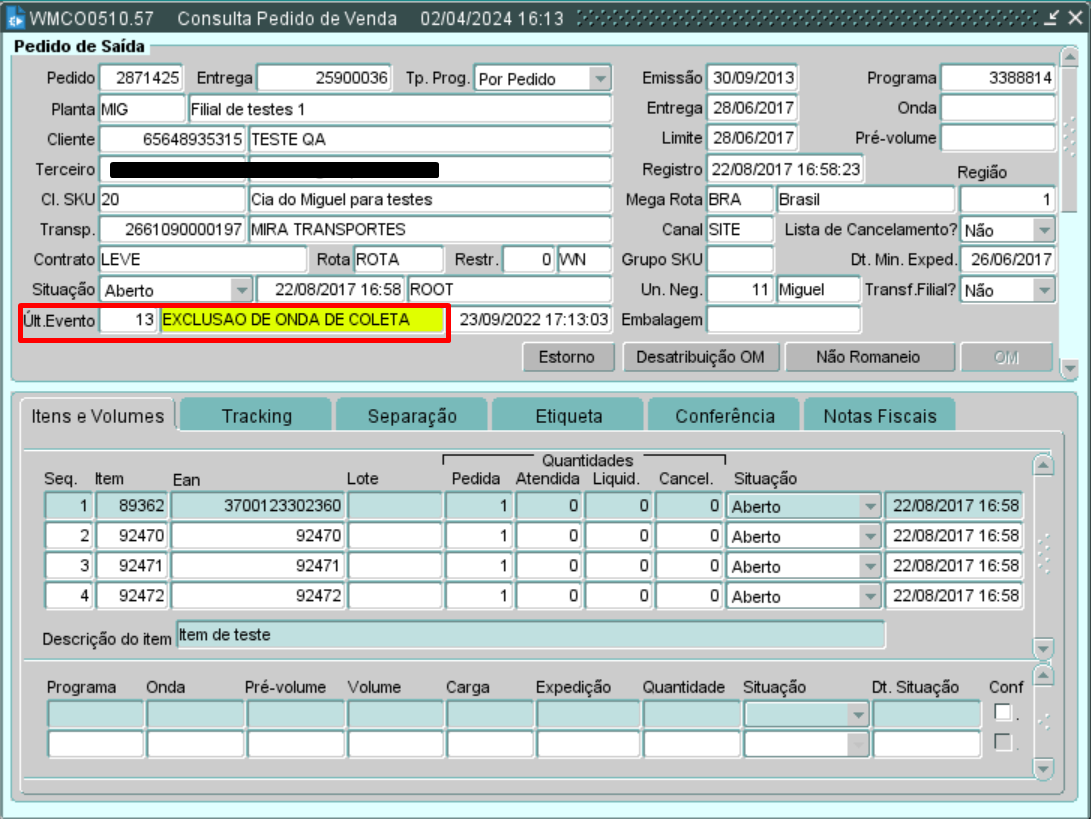Click the Emissão date field 30/09/2013
This screenshot has height=819, width=1091.
(x=752, y=78)
